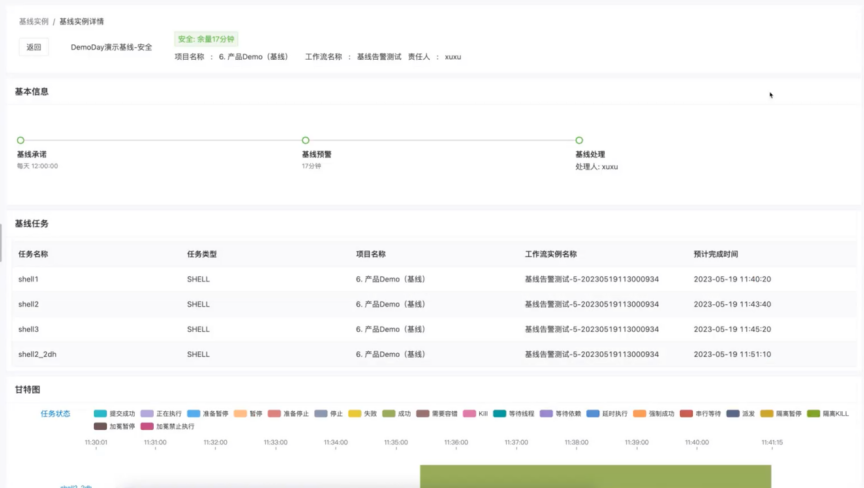Click the 任务状态 legend label
The image size is (864, 488).
[x=55, y=414]
